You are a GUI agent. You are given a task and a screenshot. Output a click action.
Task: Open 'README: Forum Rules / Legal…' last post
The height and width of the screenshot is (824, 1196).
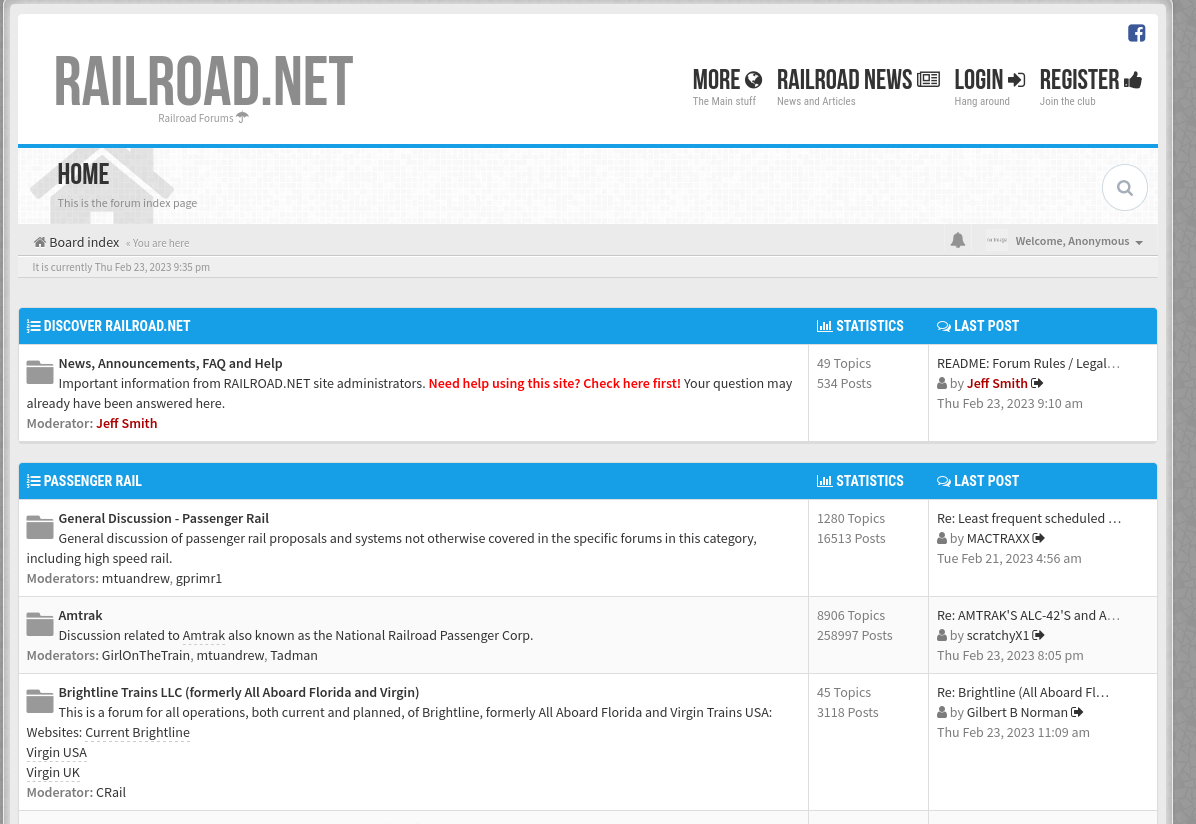tap(1028, 363)
